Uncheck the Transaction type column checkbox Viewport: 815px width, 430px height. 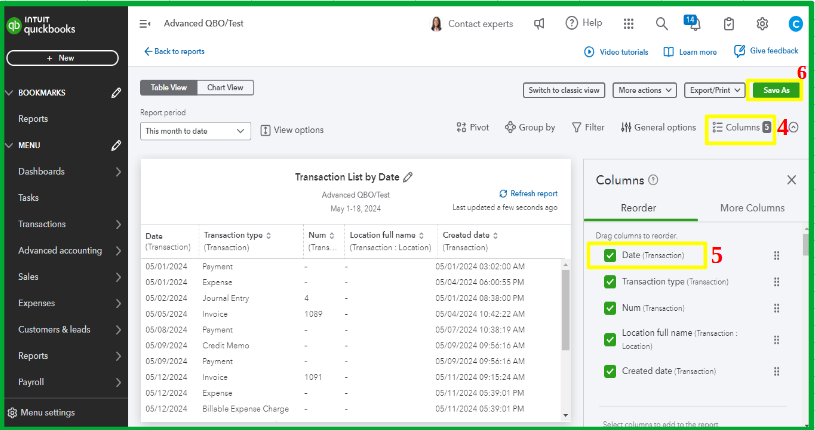[x=610, y=282]
